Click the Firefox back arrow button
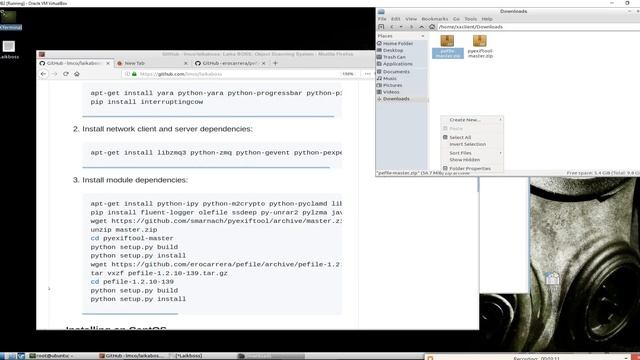 [x=44, y=74]
